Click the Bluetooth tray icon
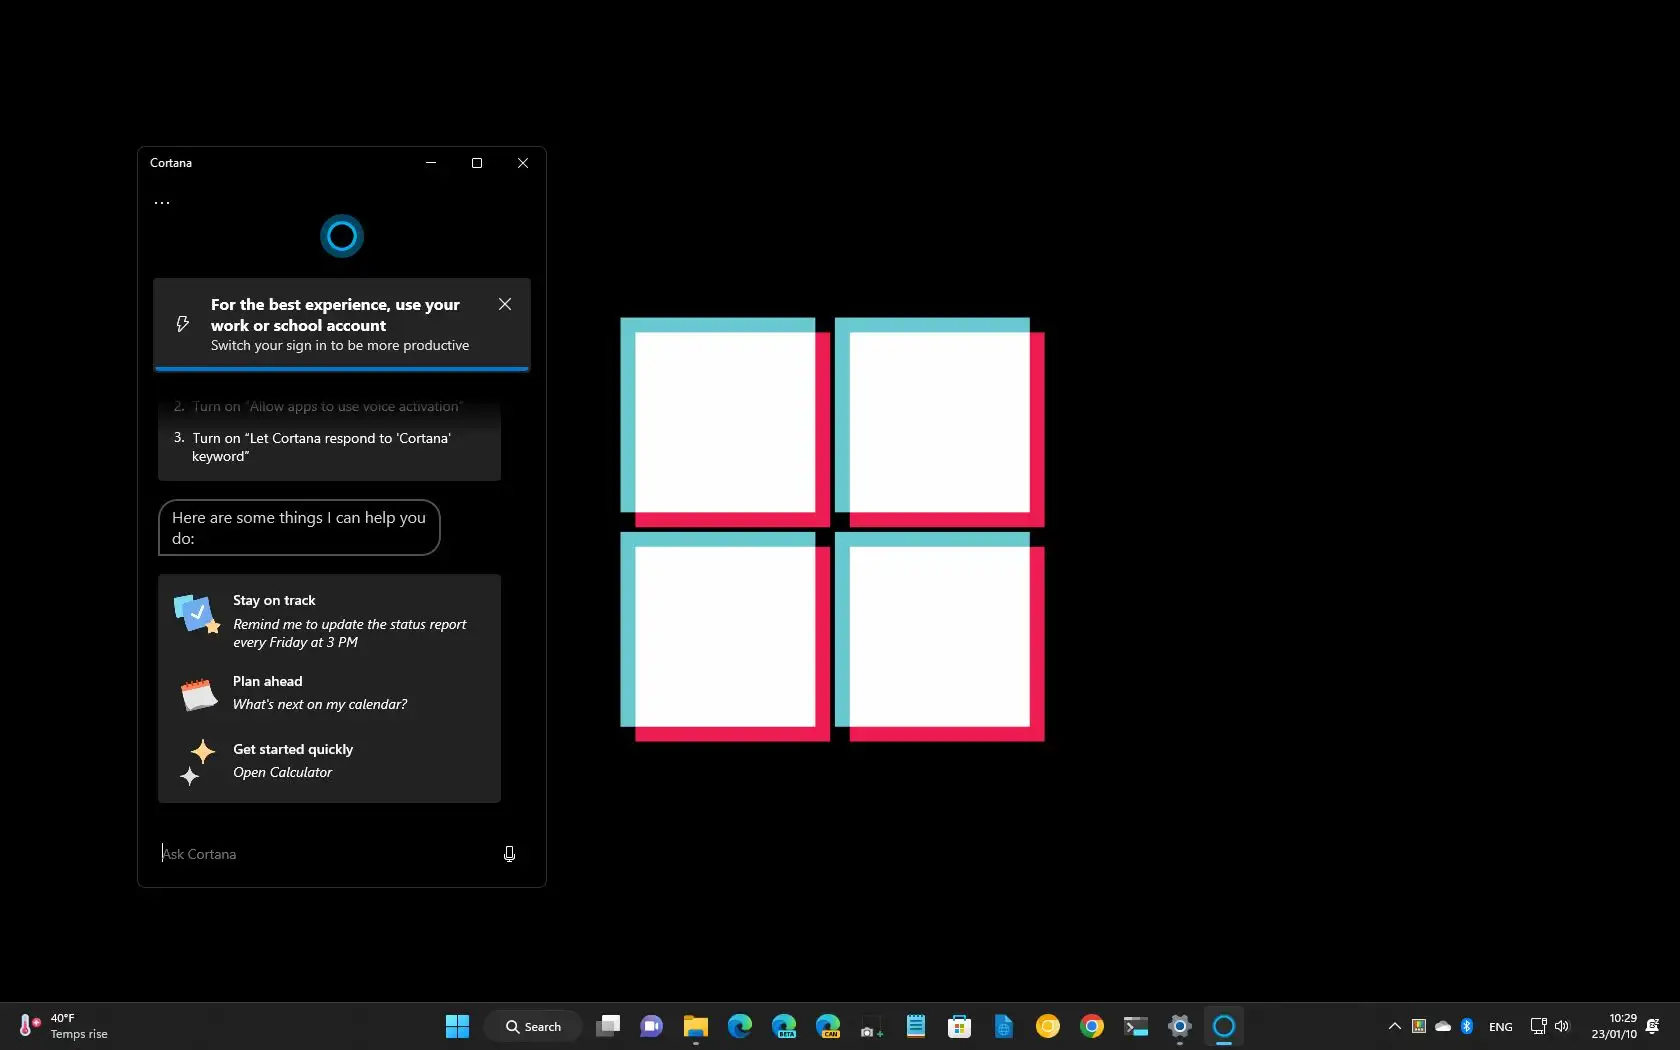 coord(1467,1026)
